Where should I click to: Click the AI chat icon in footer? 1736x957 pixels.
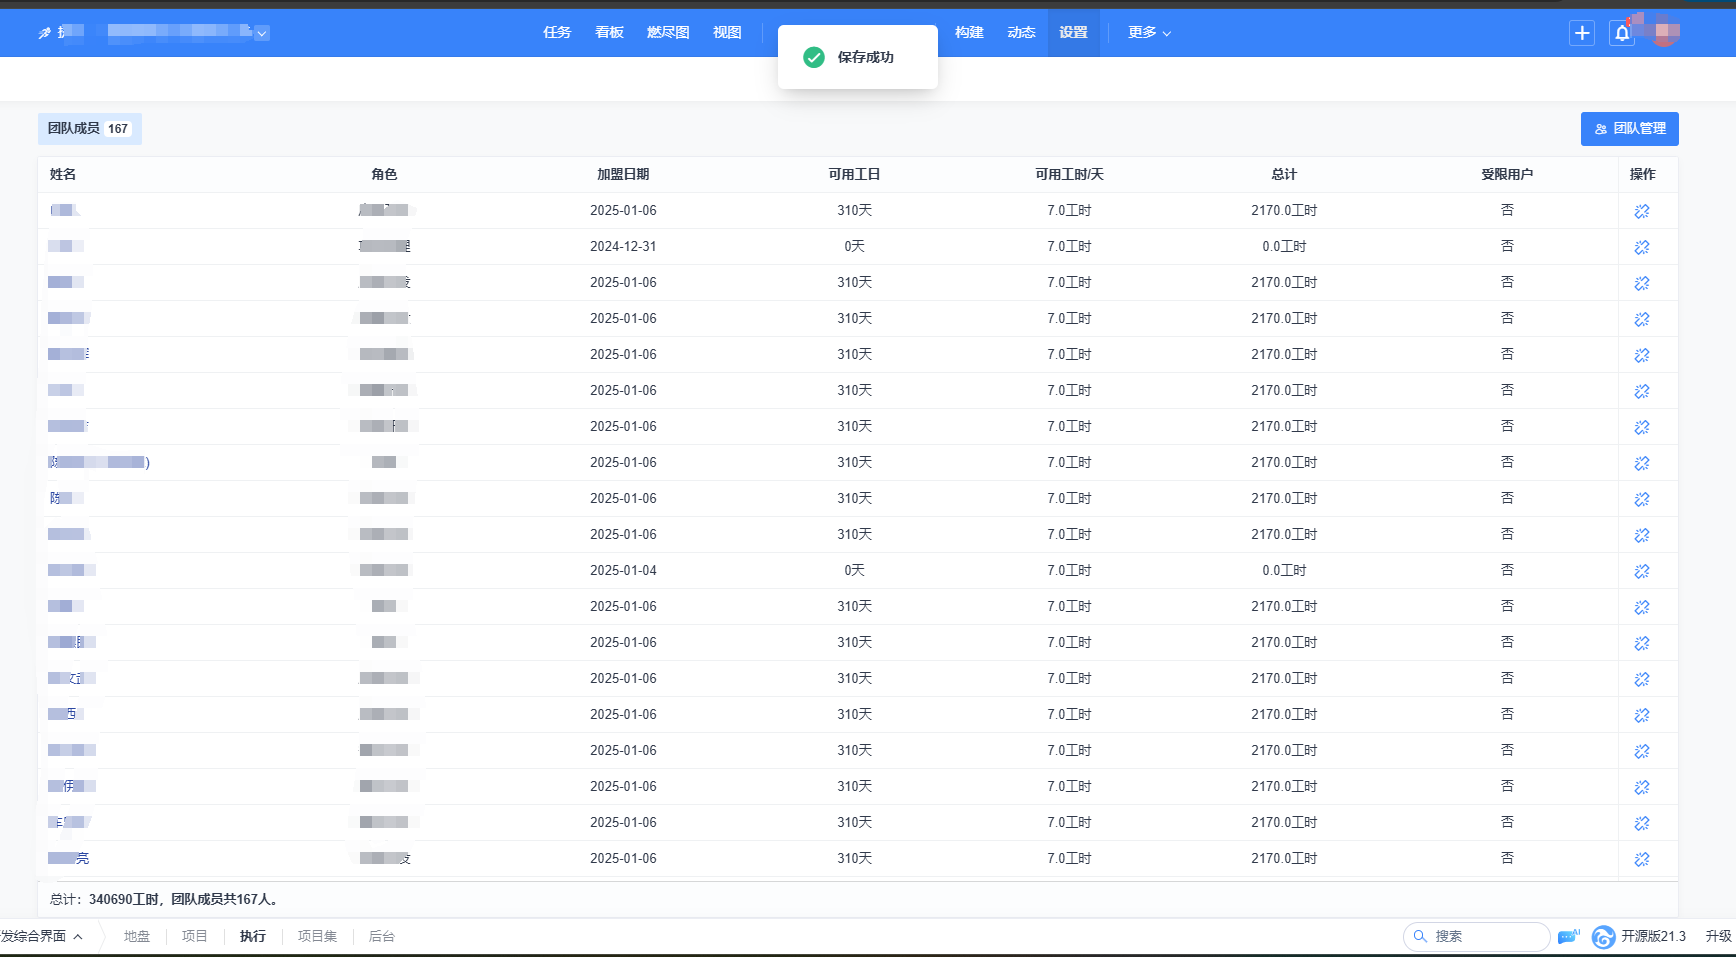click(1568, 936)
